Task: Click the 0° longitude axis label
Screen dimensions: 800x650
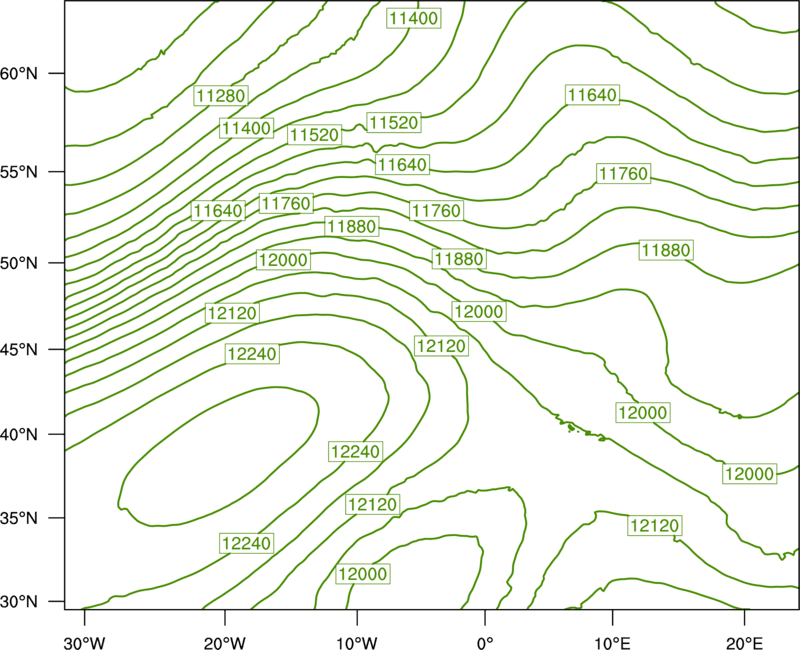Action: 485,643
